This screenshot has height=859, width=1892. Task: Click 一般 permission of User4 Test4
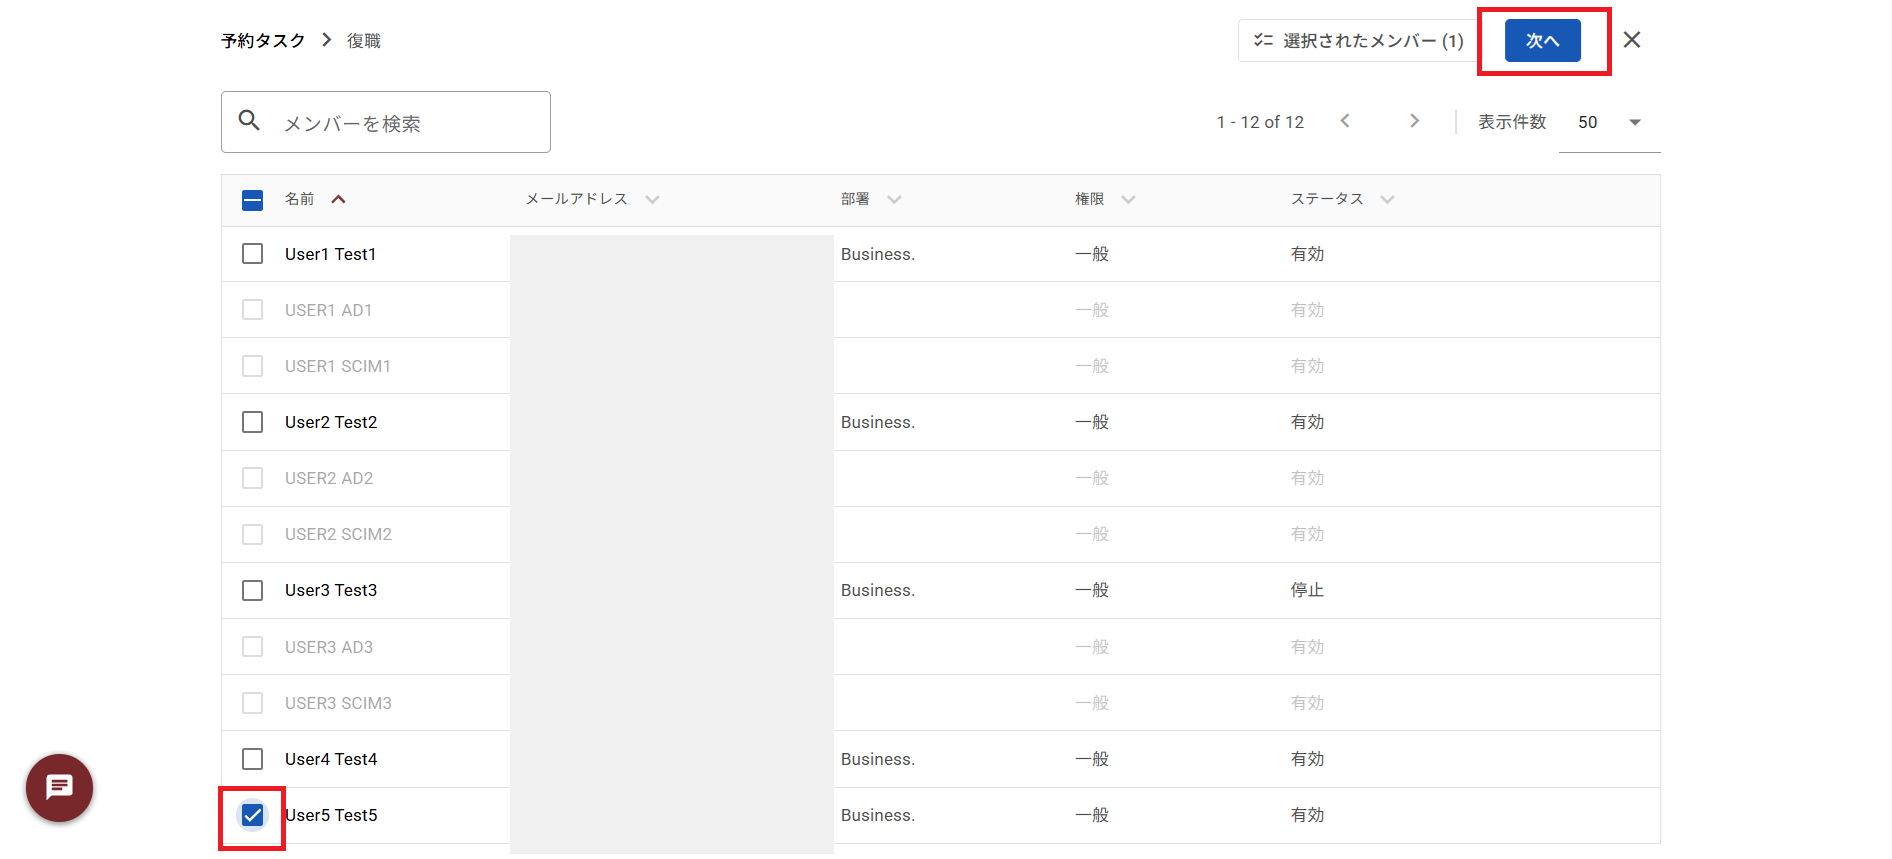tap(1092, 759)
